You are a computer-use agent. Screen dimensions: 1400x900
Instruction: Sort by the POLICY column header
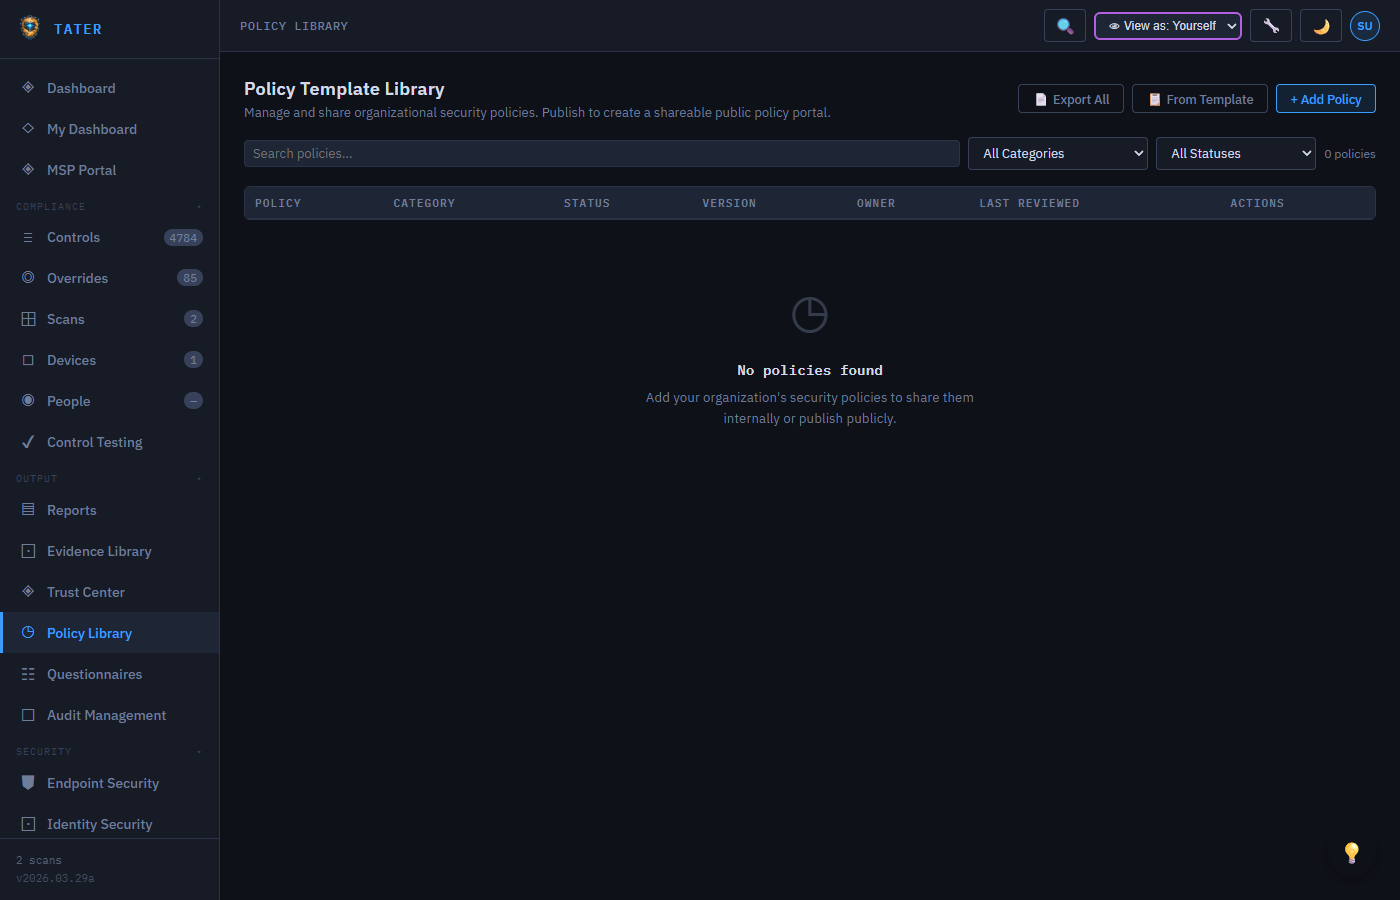pos(278,203)
